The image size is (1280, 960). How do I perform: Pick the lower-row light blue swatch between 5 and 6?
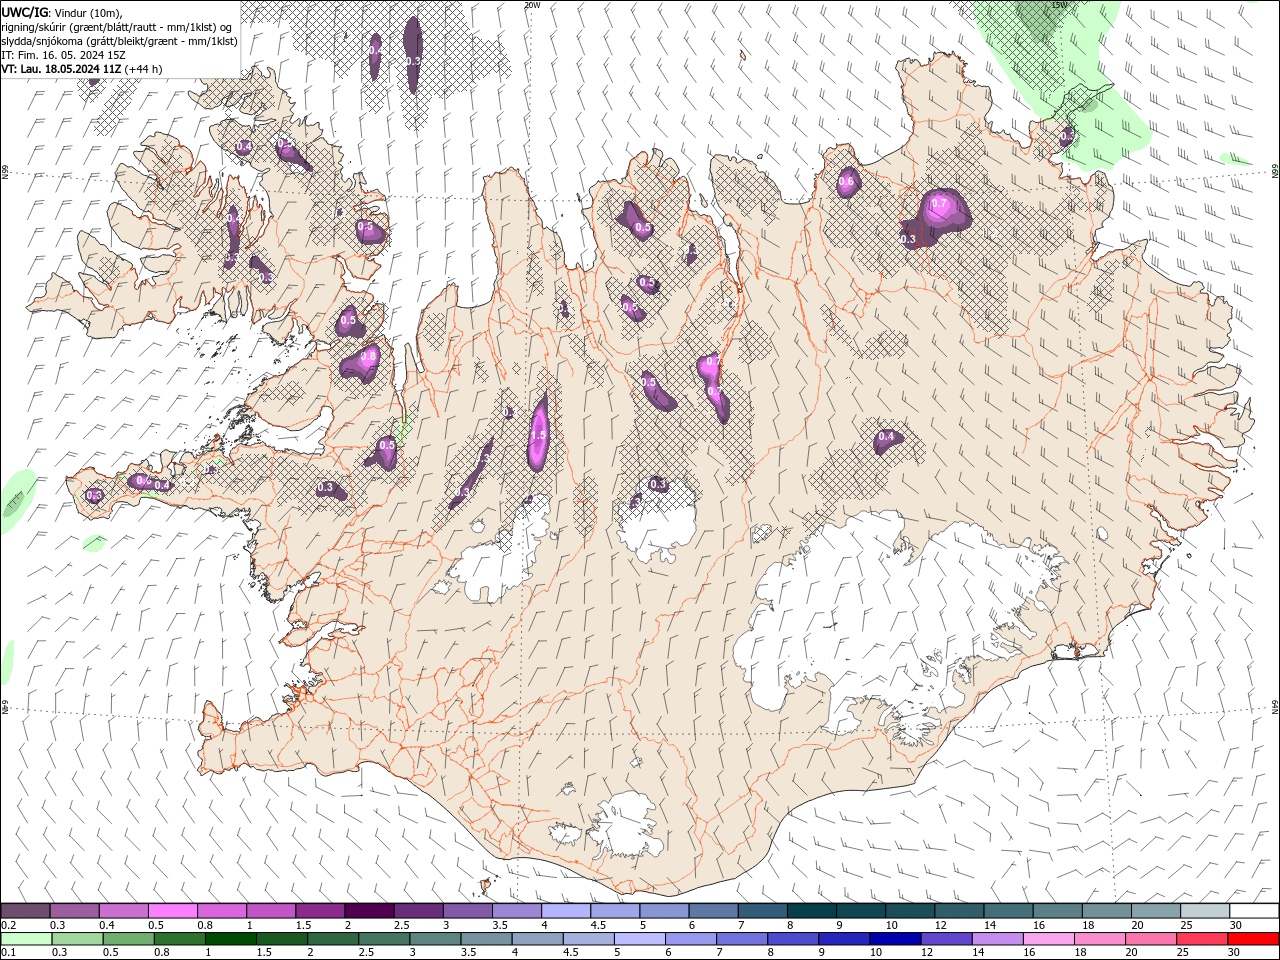pyautogui.click(x=639, y=939)
